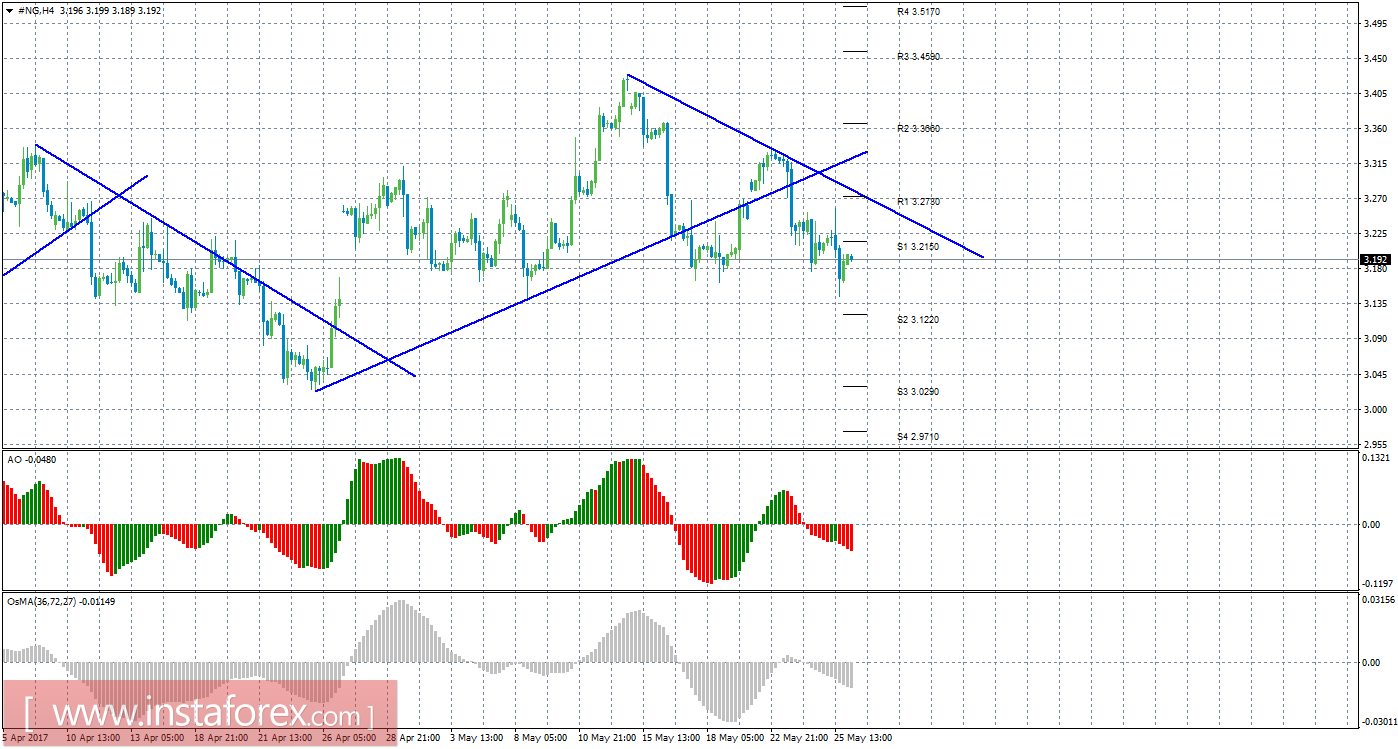Click 2.955 on the price axis
1398x749 pixels.
tap(1374, 444)
